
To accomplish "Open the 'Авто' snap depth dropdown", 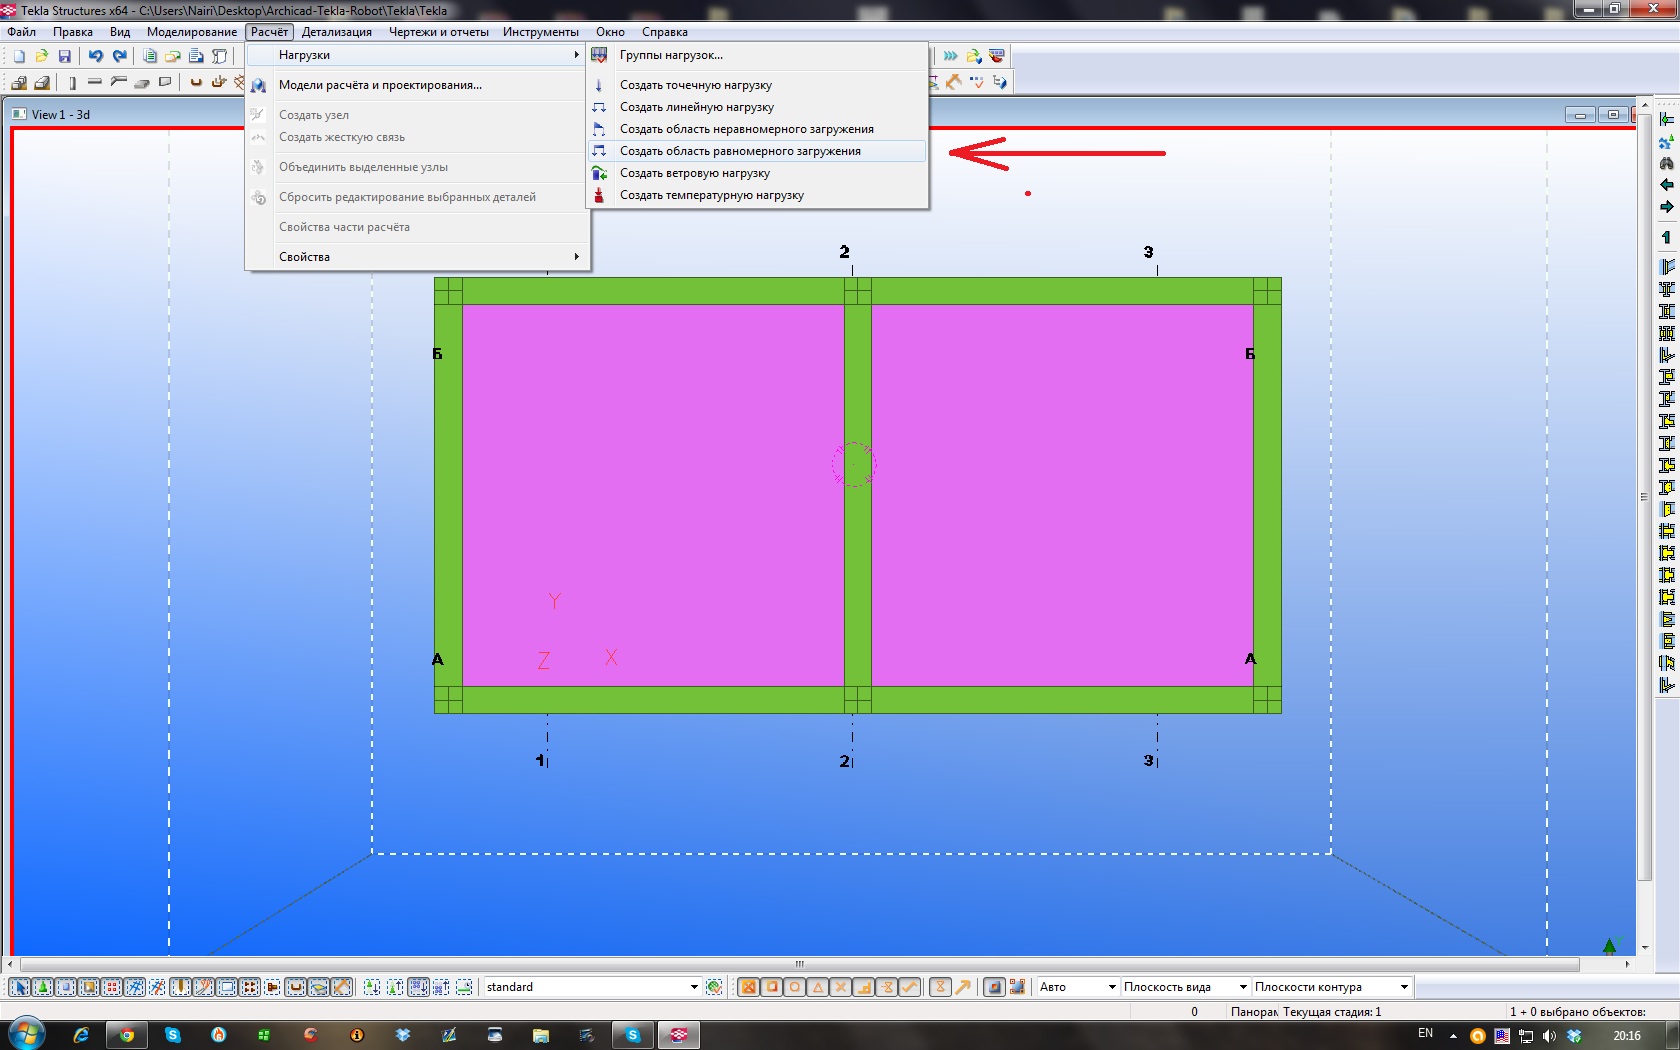I will pyautogui.click(x=1111, y=987).
